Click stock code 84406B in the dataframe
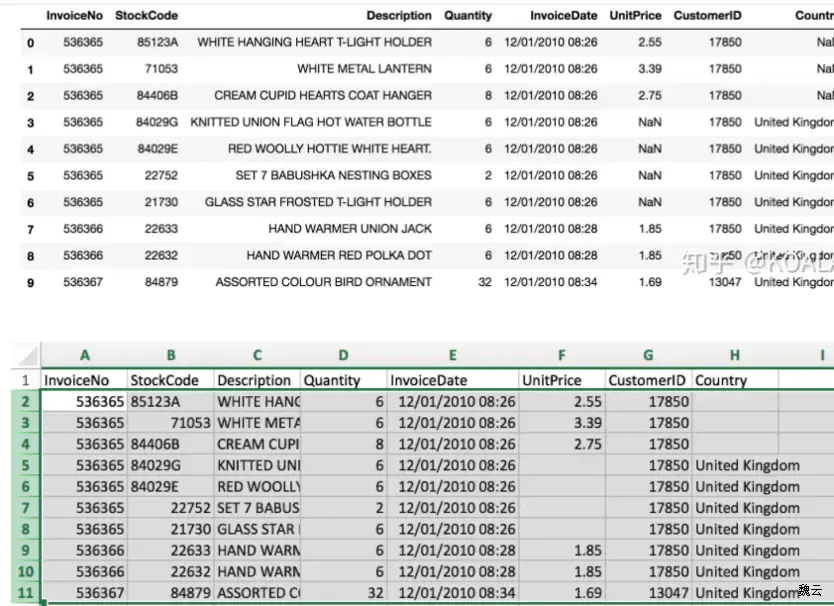 tap(157, 95)
